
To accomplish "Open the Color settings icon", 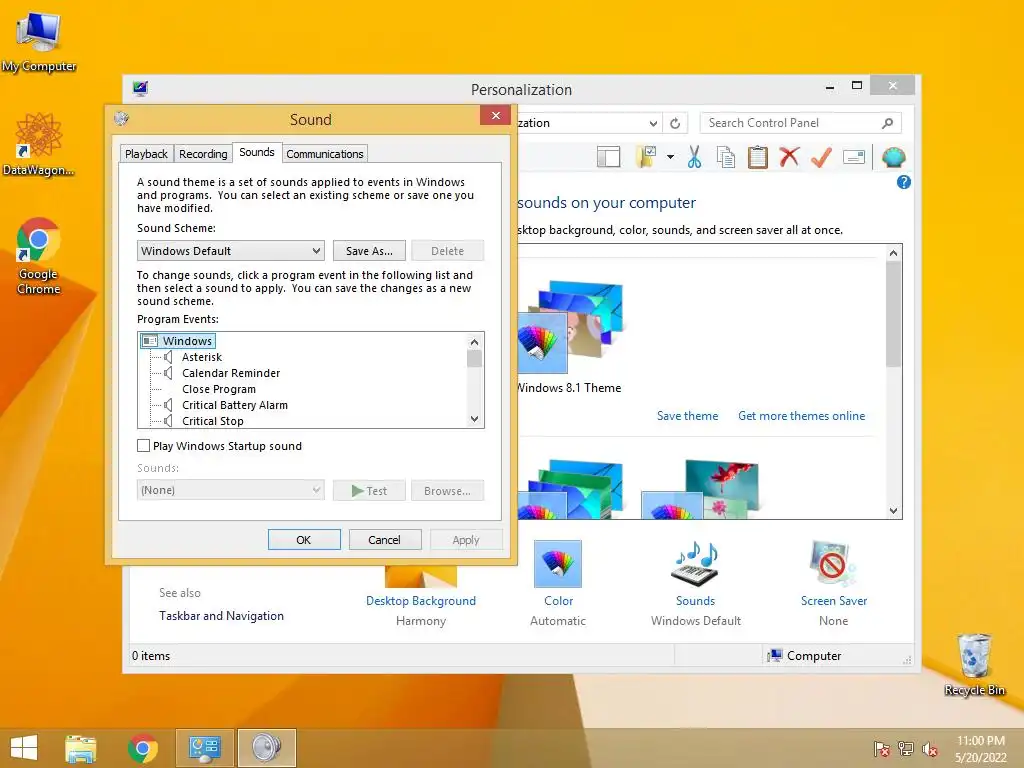I will coord(558,564).
